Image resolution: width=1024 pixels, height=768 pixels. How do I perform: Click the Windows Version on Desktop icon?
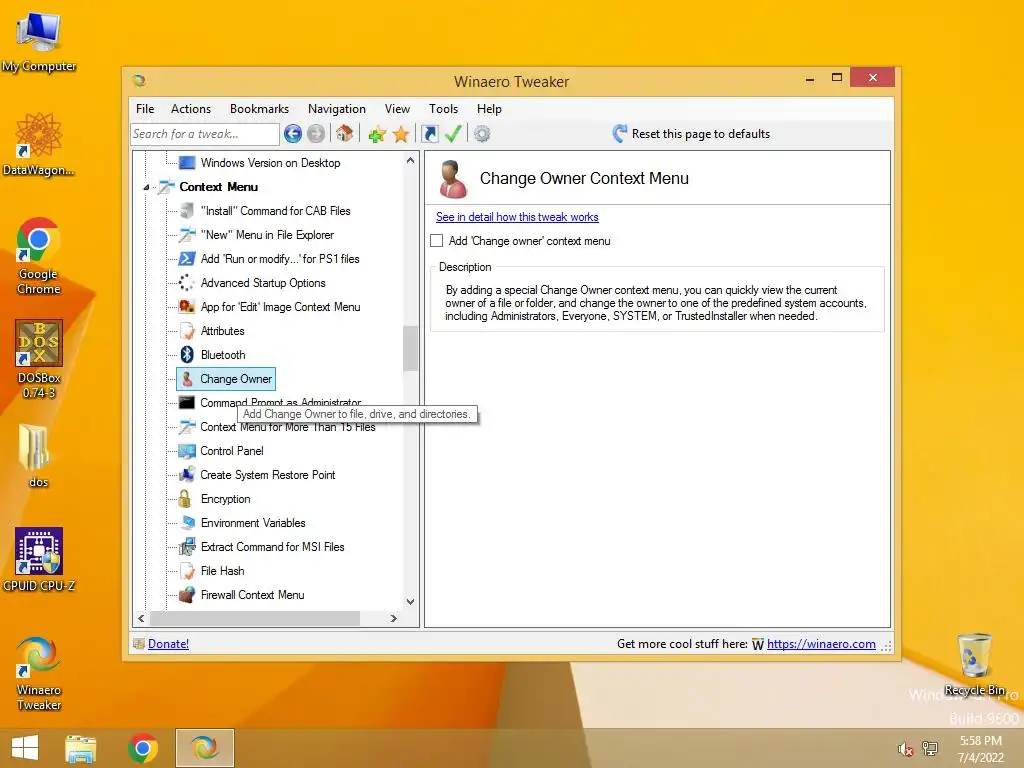pos(187,163)
